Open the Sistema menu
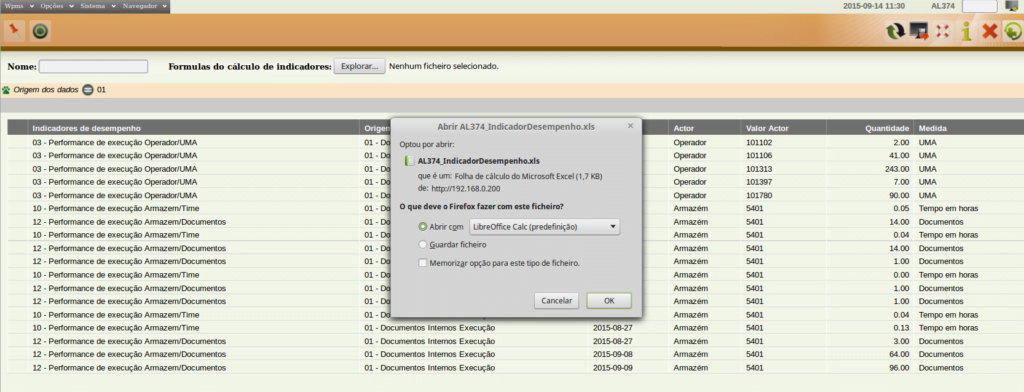 click(x=97, y=6)
